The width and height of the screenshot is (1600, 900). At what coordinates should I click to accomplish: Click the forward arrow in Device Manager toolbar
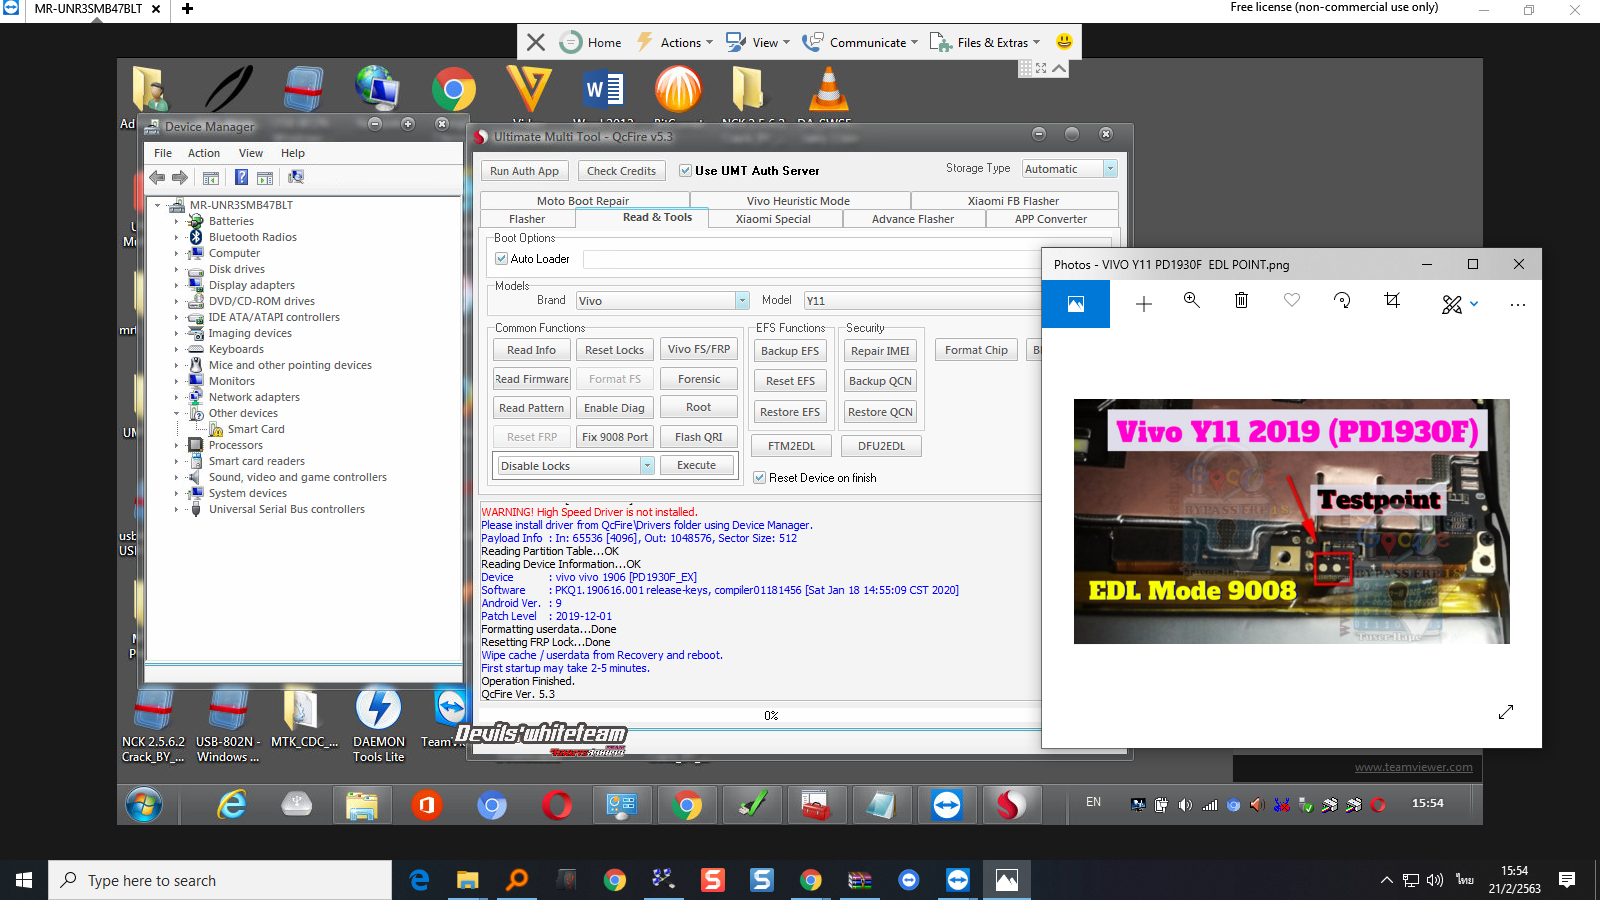click(180, 177)
